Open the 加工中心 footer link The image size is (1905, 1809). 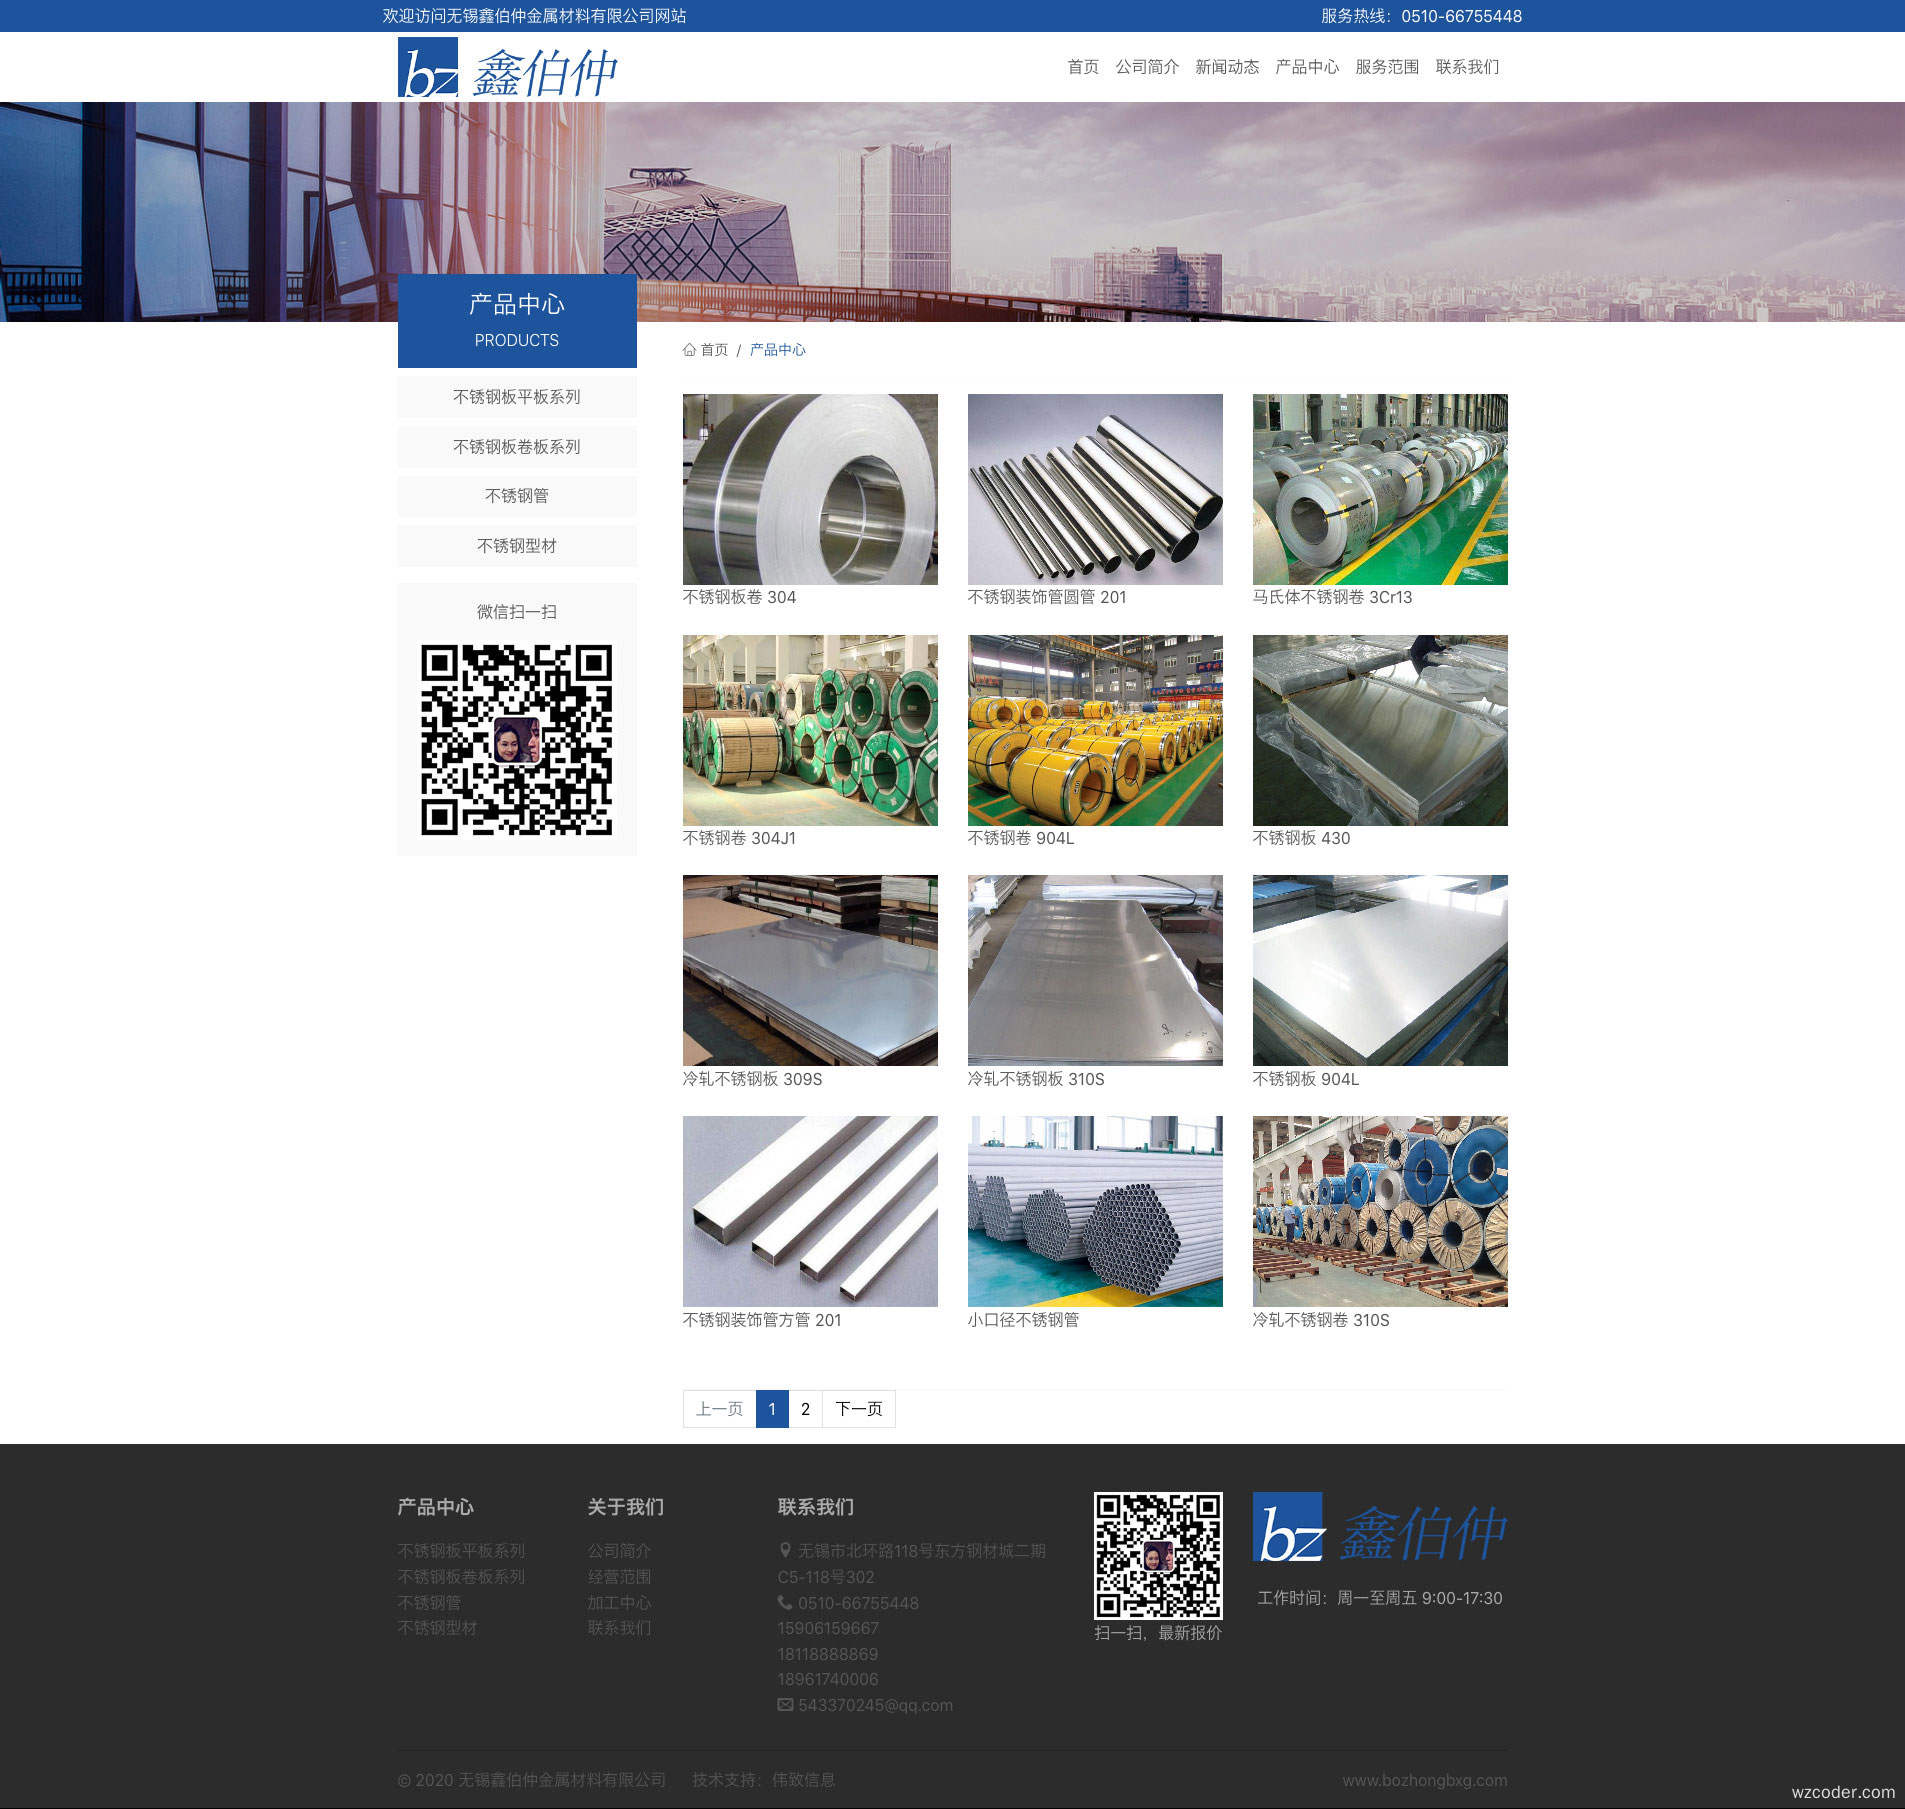pos(619,1603)
